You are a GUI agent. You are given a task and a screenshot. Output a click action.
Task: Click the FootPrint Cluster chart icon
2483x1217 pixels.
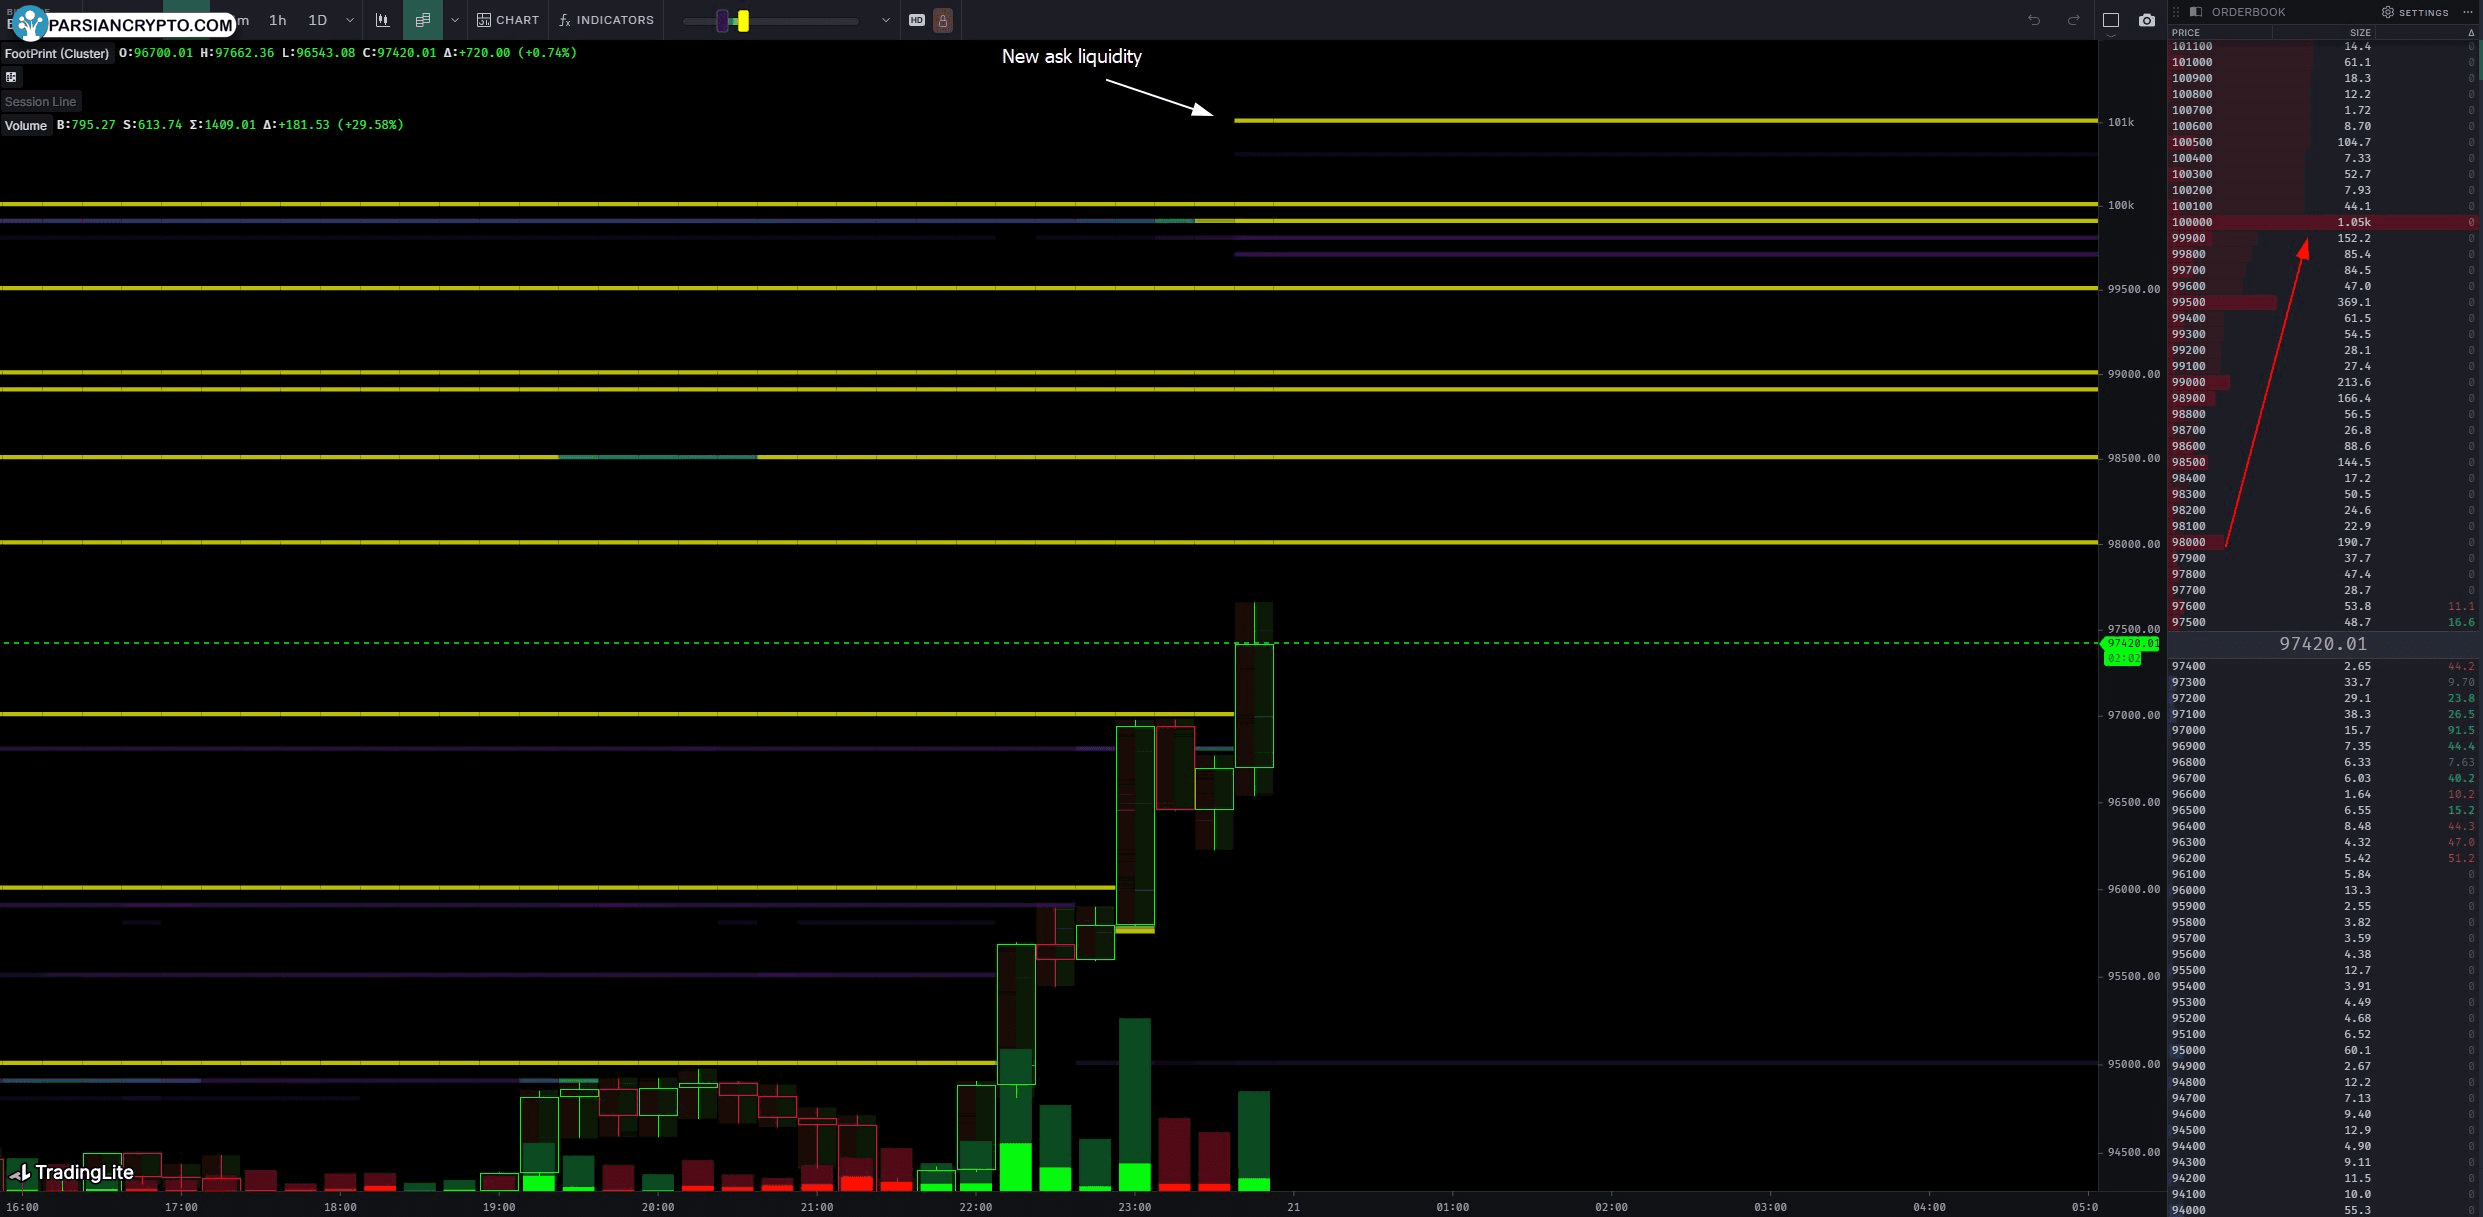[421, 19]
